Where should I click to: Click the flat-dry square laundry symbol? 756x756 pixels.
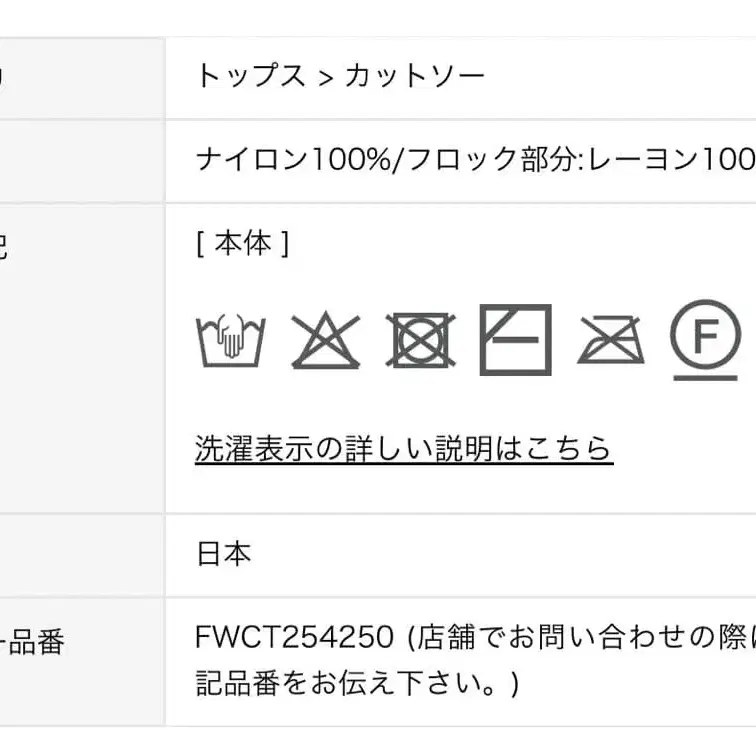[x=515, y=340]
